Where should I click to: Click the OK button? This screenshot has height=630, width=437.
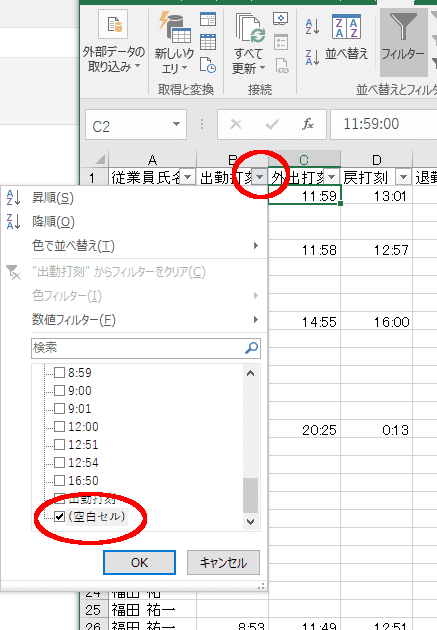(x=139, y=562)
